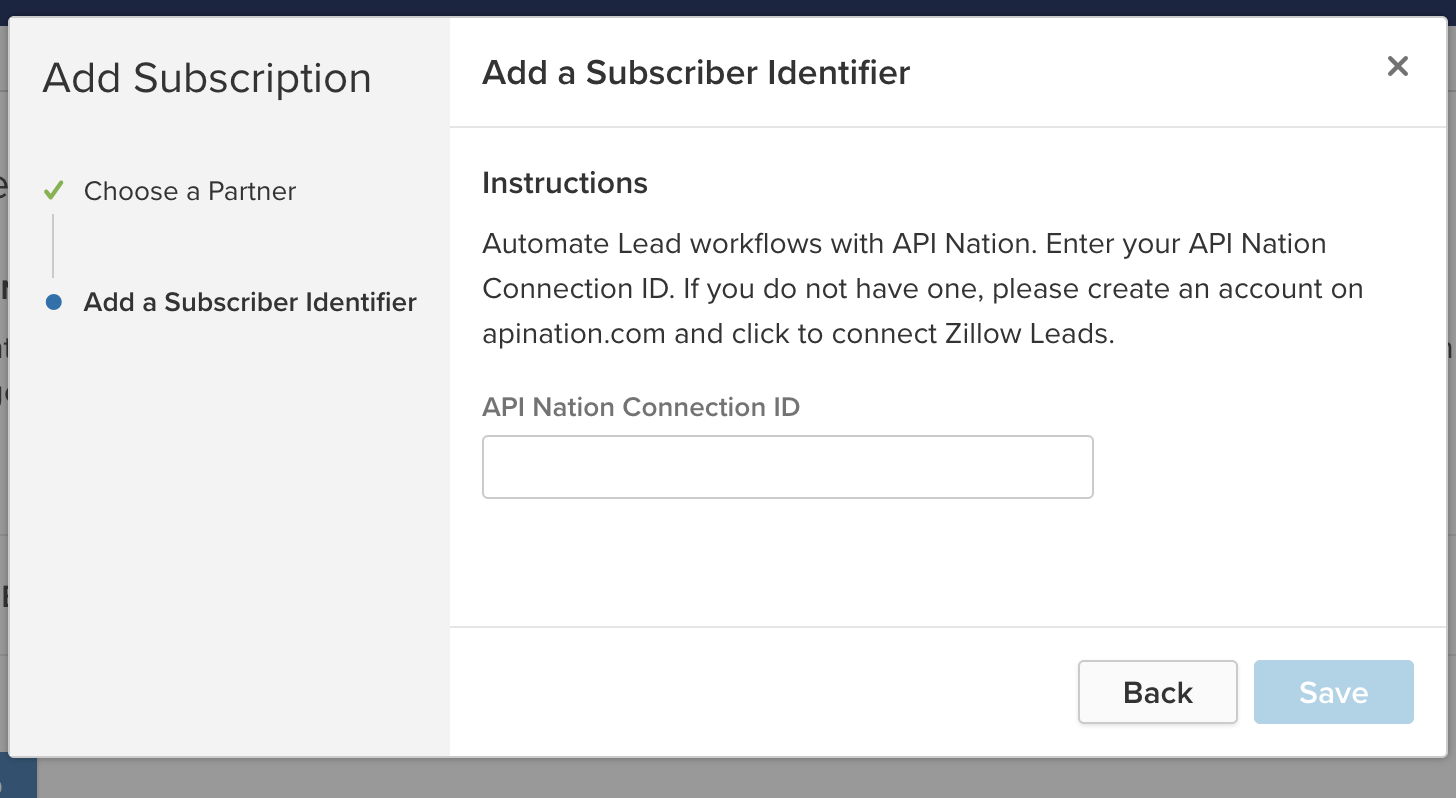Viewport: 1456px width, 798px height.
Task: Click the vertical connector line between steps
Action: [53, 245]
